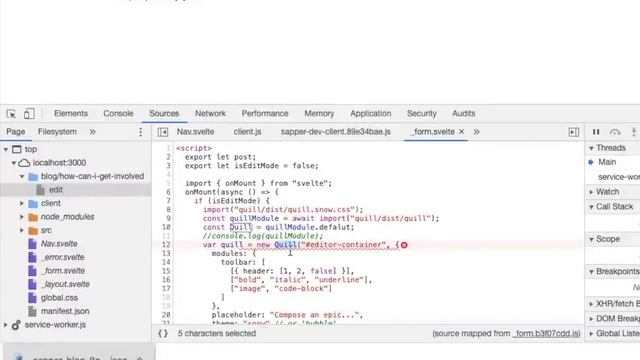Set a breakpoint on line number 10
640x360 pixels.
click(166, 227)
